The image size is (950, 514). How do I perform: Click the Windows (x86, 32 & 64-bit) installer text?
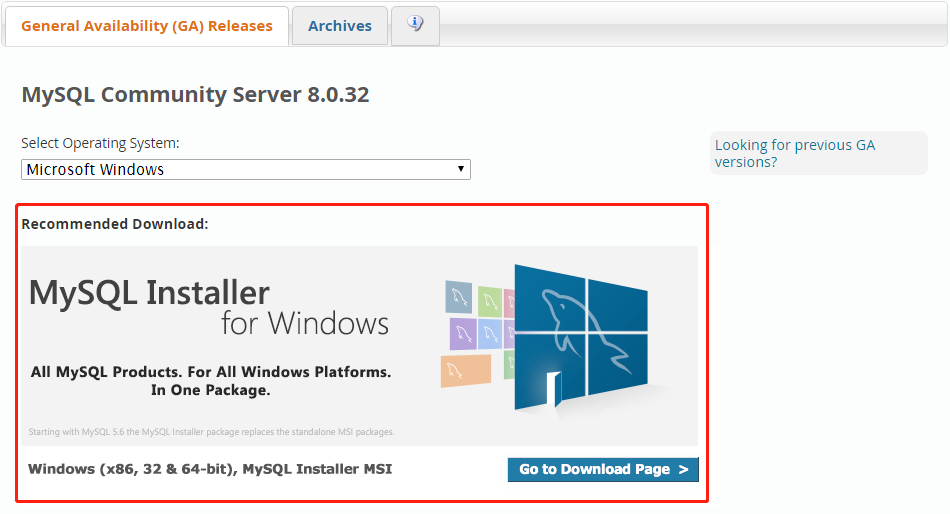click(x=210, y=469)
